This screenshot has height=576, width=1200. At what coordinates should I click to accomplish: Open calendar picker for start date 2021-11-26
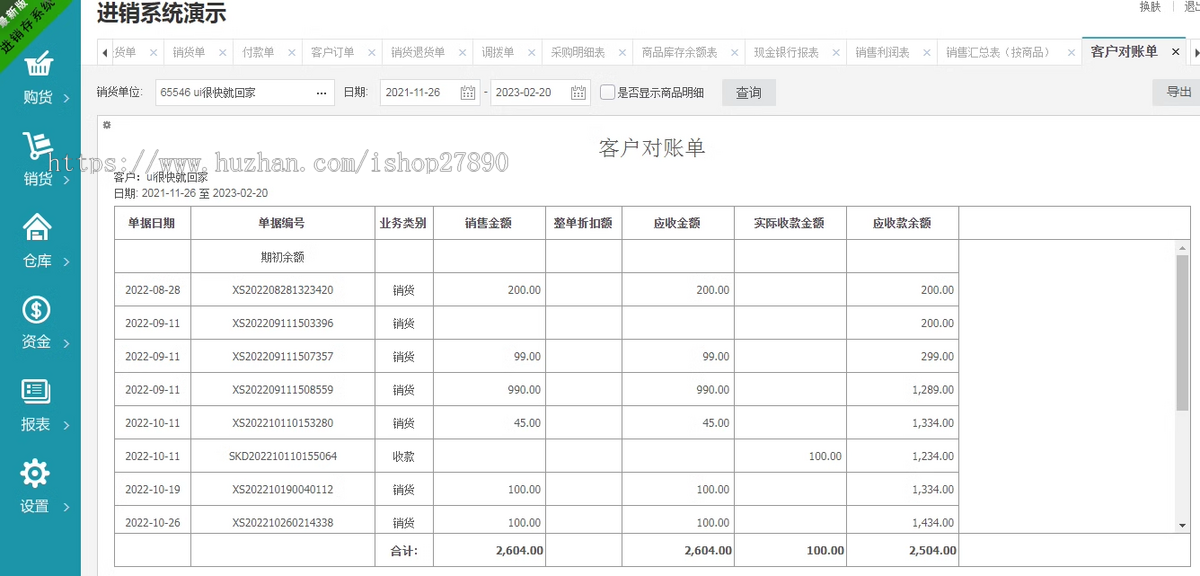(x=468, y=93)
